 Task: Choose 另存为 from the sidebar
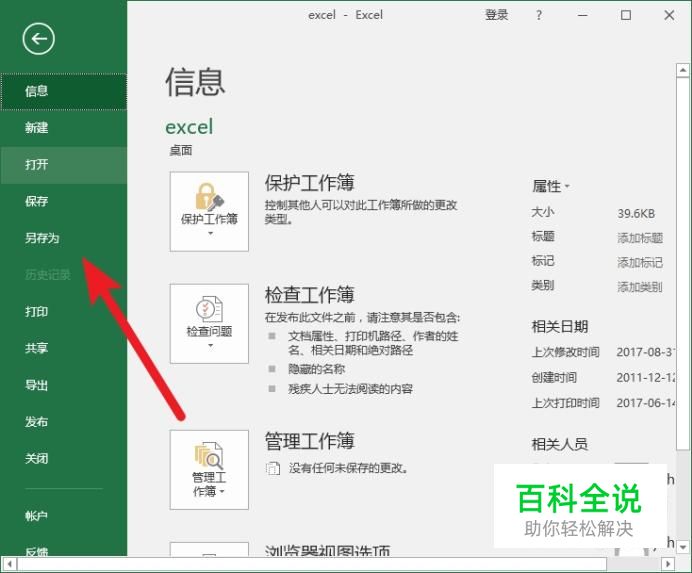click(64, 238)
